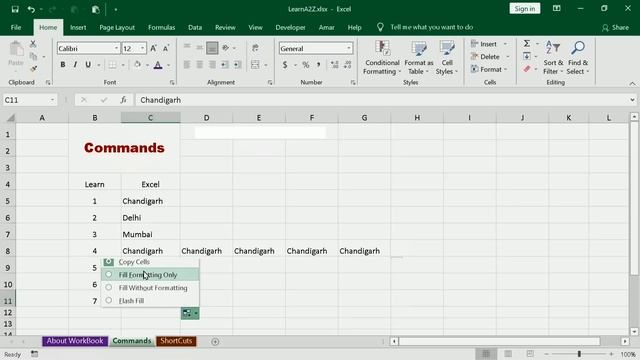Screen dimensions: 640x360
Task: Open Conditional Formatting
Action: point(382,58)
